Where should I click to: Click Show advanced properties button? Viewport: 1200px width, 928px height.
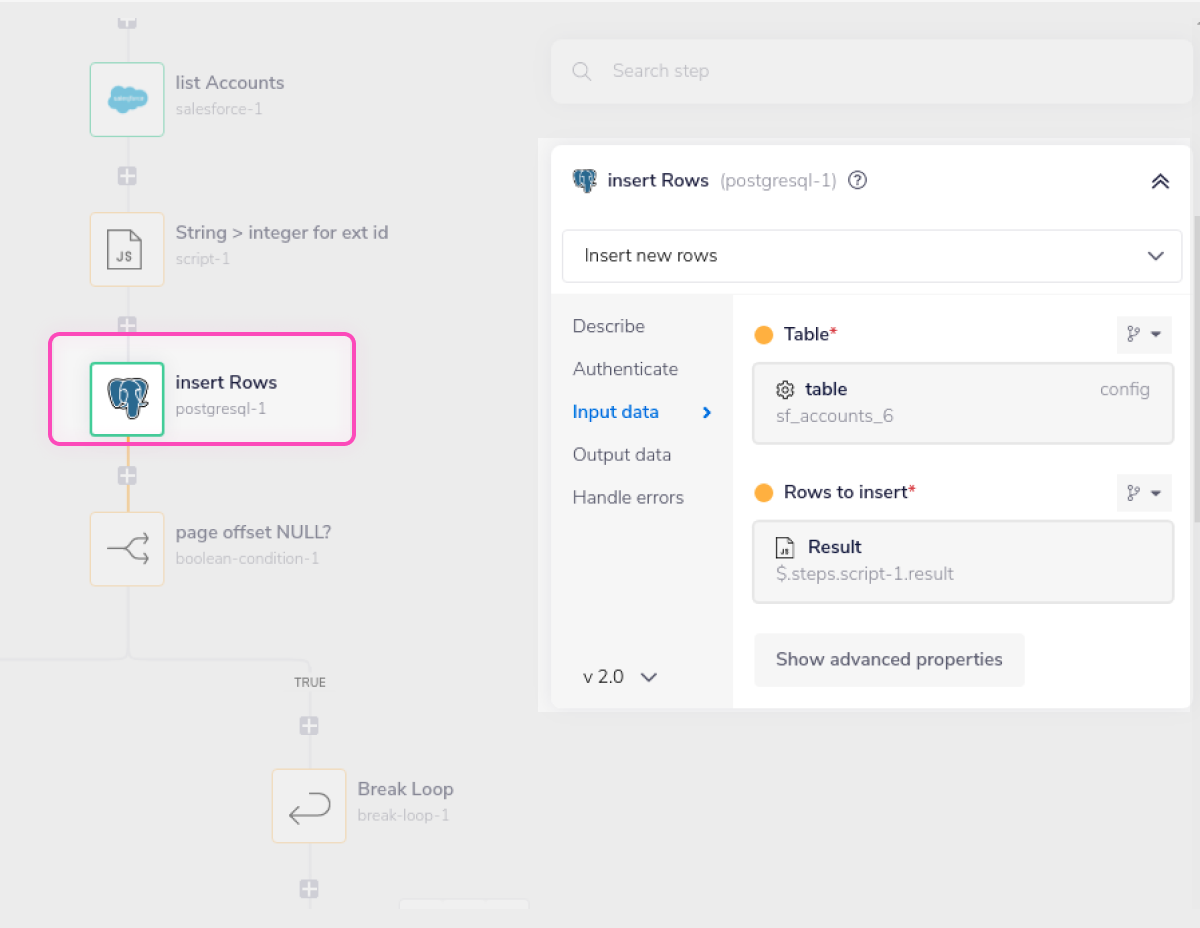(x=889, y=660)
